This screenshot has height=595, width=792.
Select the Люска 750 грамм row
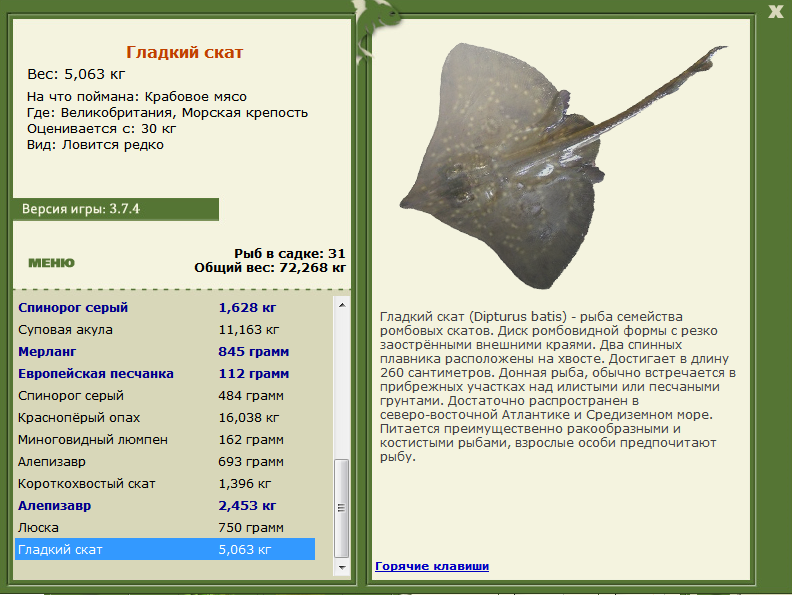[x=165, y=527]
